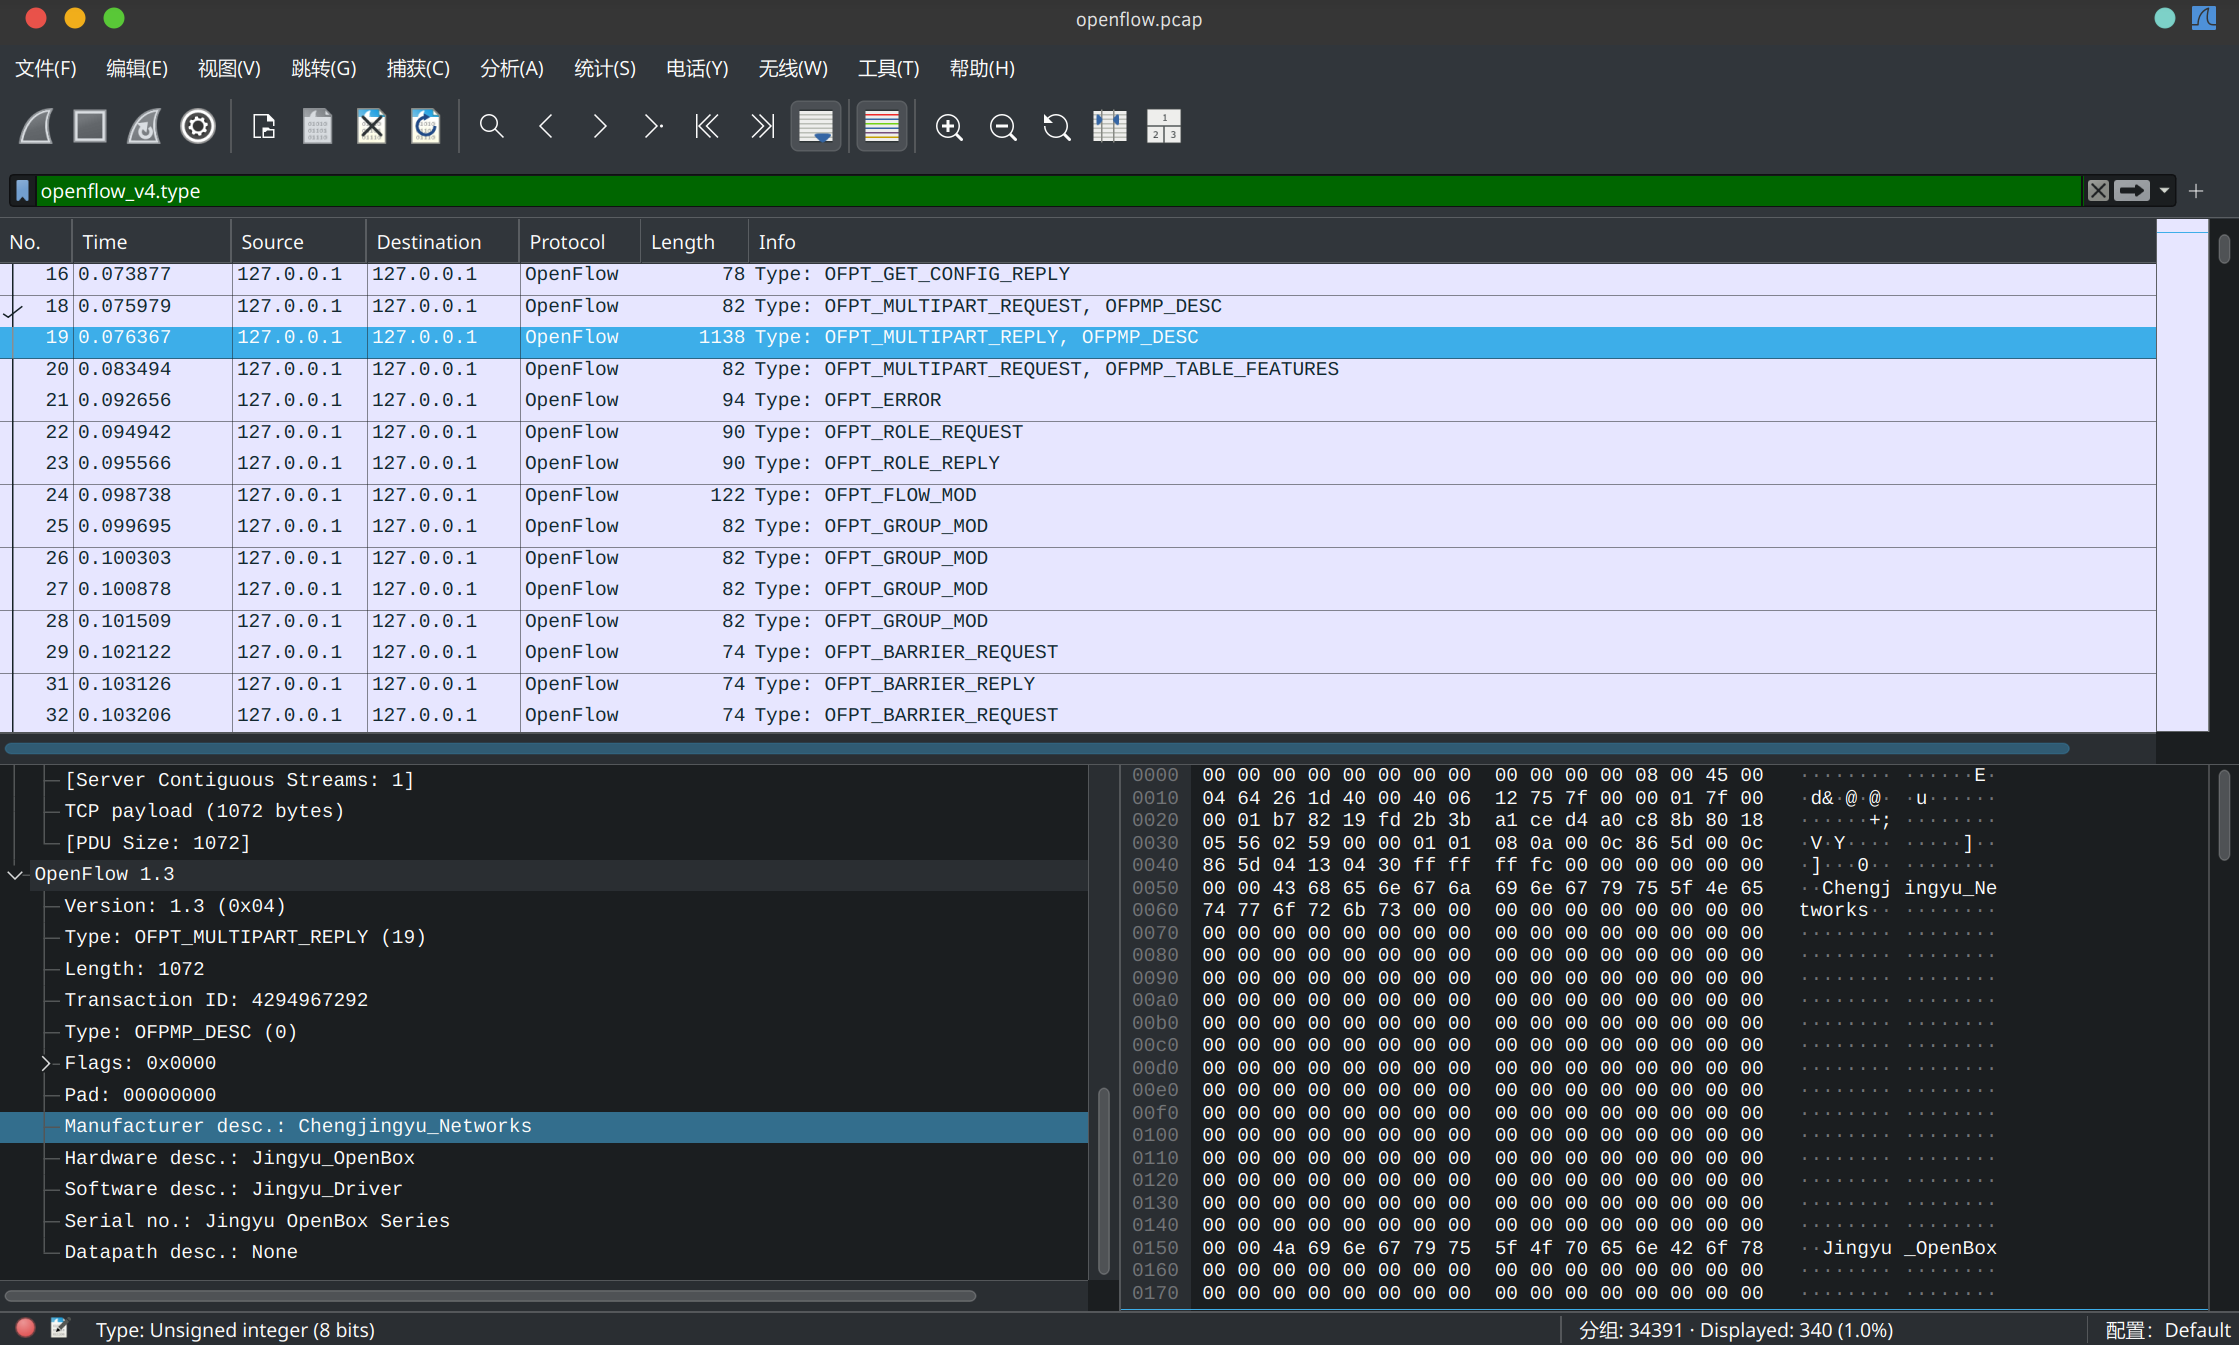Jump to first packet icon
The width and height of the screenshot is (2239, 1345).
pyautogui.click(x=706, y=127)
